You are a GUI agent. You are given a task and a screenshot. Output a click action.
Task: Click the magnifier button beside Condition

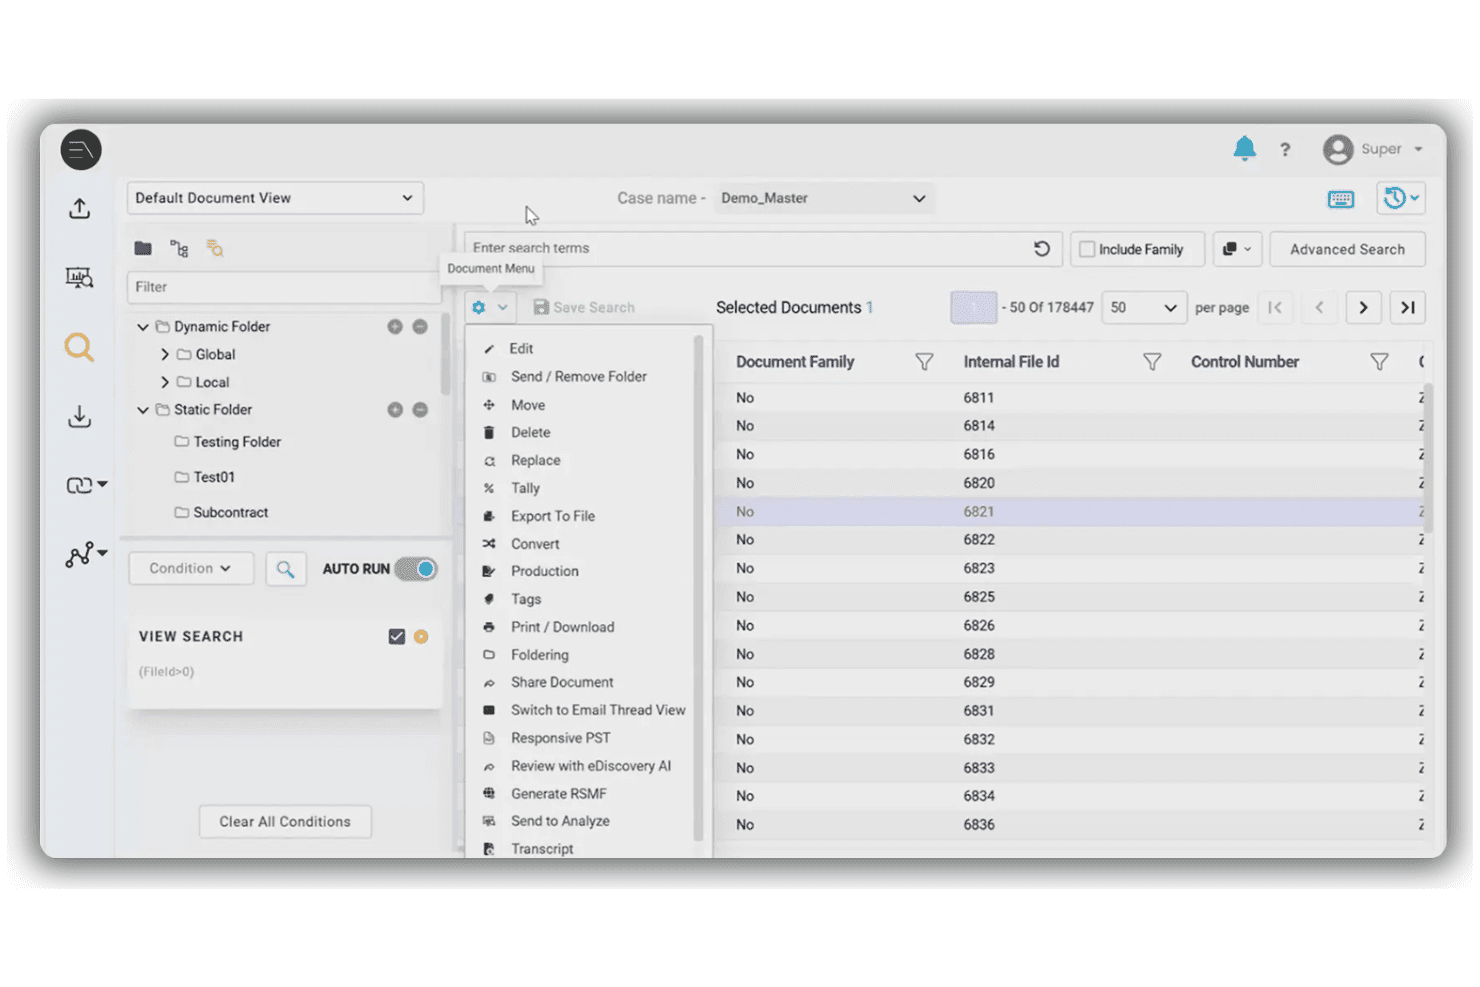[x=285, y=569]
